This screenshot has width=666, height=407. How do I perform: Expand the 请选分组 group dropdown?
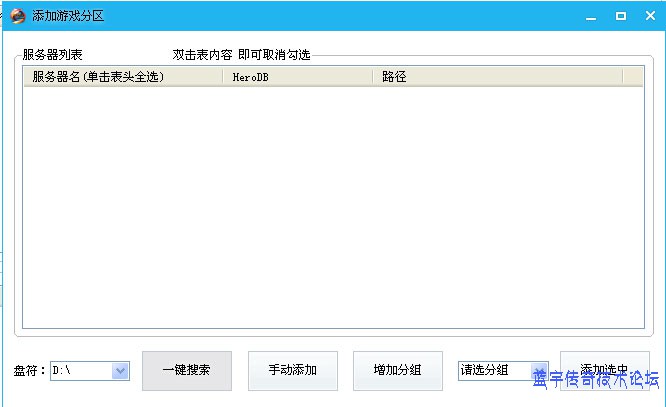point(539,370)
